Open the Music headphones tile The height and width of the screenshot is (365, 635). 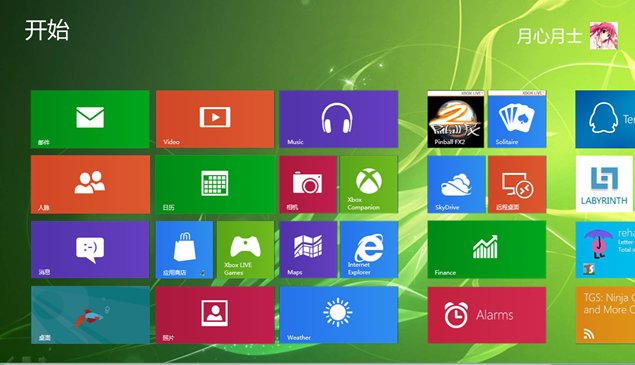tap(339, 119)
